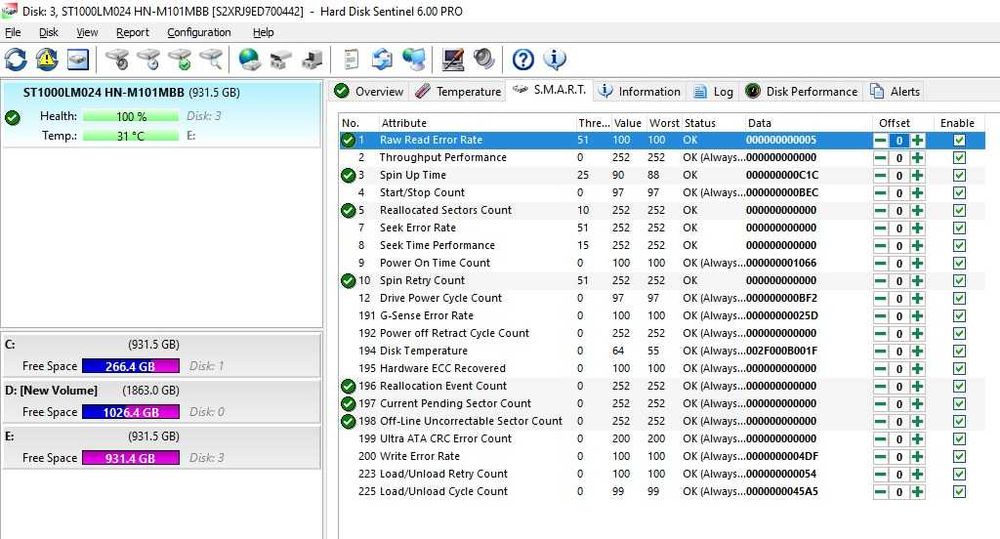Click green check icon beside Current Pending Sector Count
Image resolution: width=1000 pixels, height=539 pixels.
[x=348, y=404]
